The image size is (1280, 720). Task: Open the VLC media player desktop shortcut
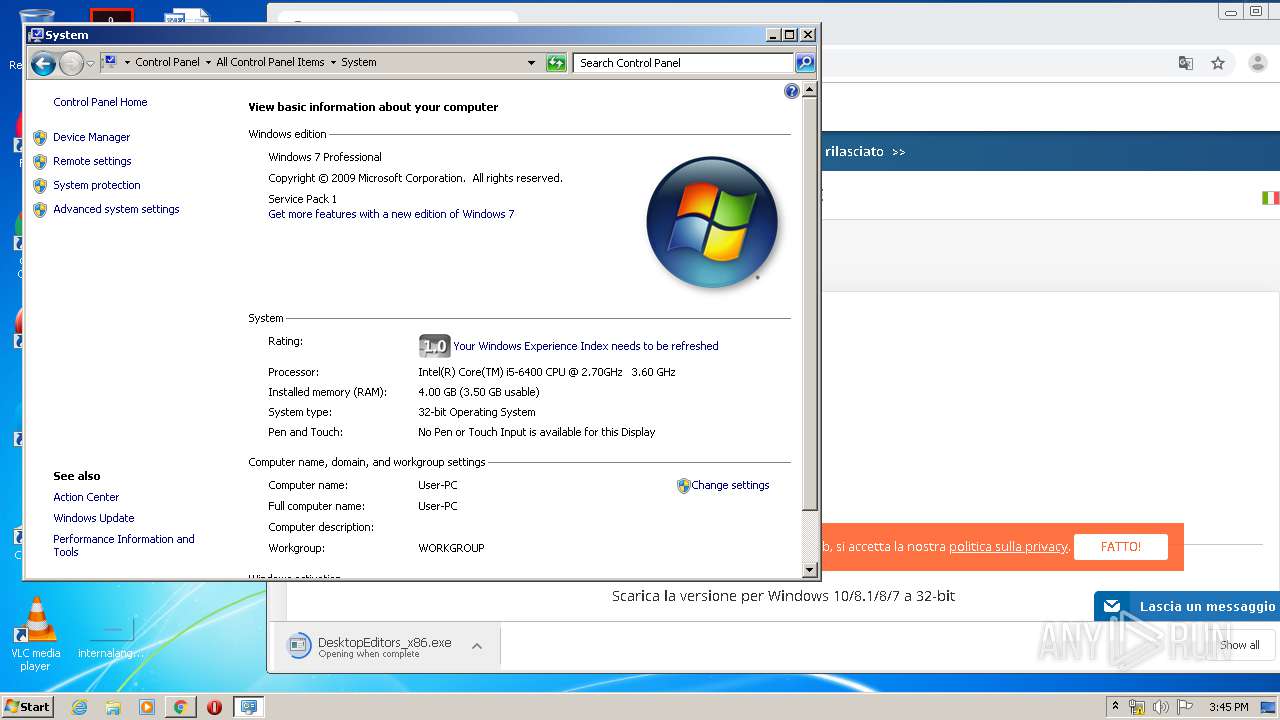pyautogui.click(x=36, y=633)
